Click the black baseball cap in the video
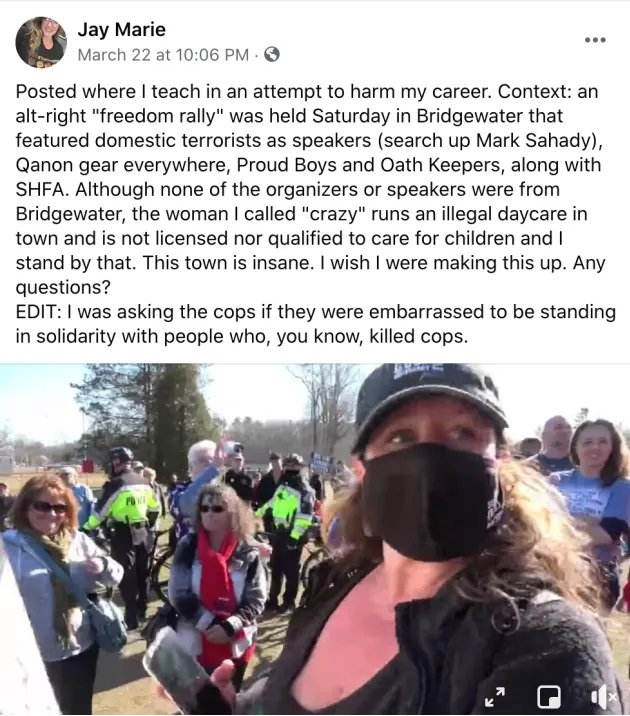Screen dimensions: 630x716 (427, 402)
